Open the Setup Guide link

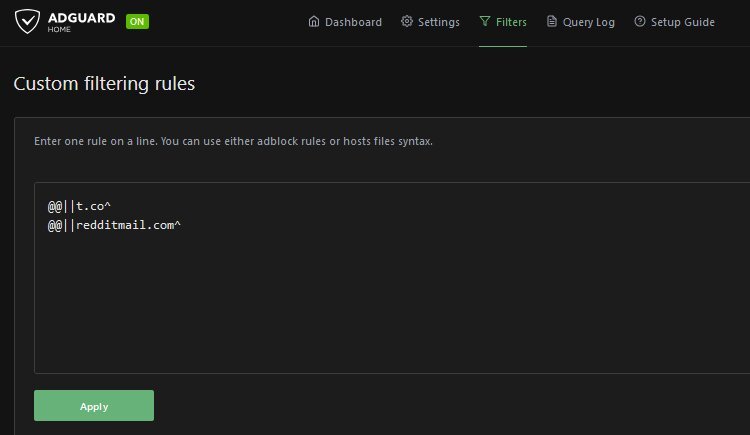[x=682, y=22]
